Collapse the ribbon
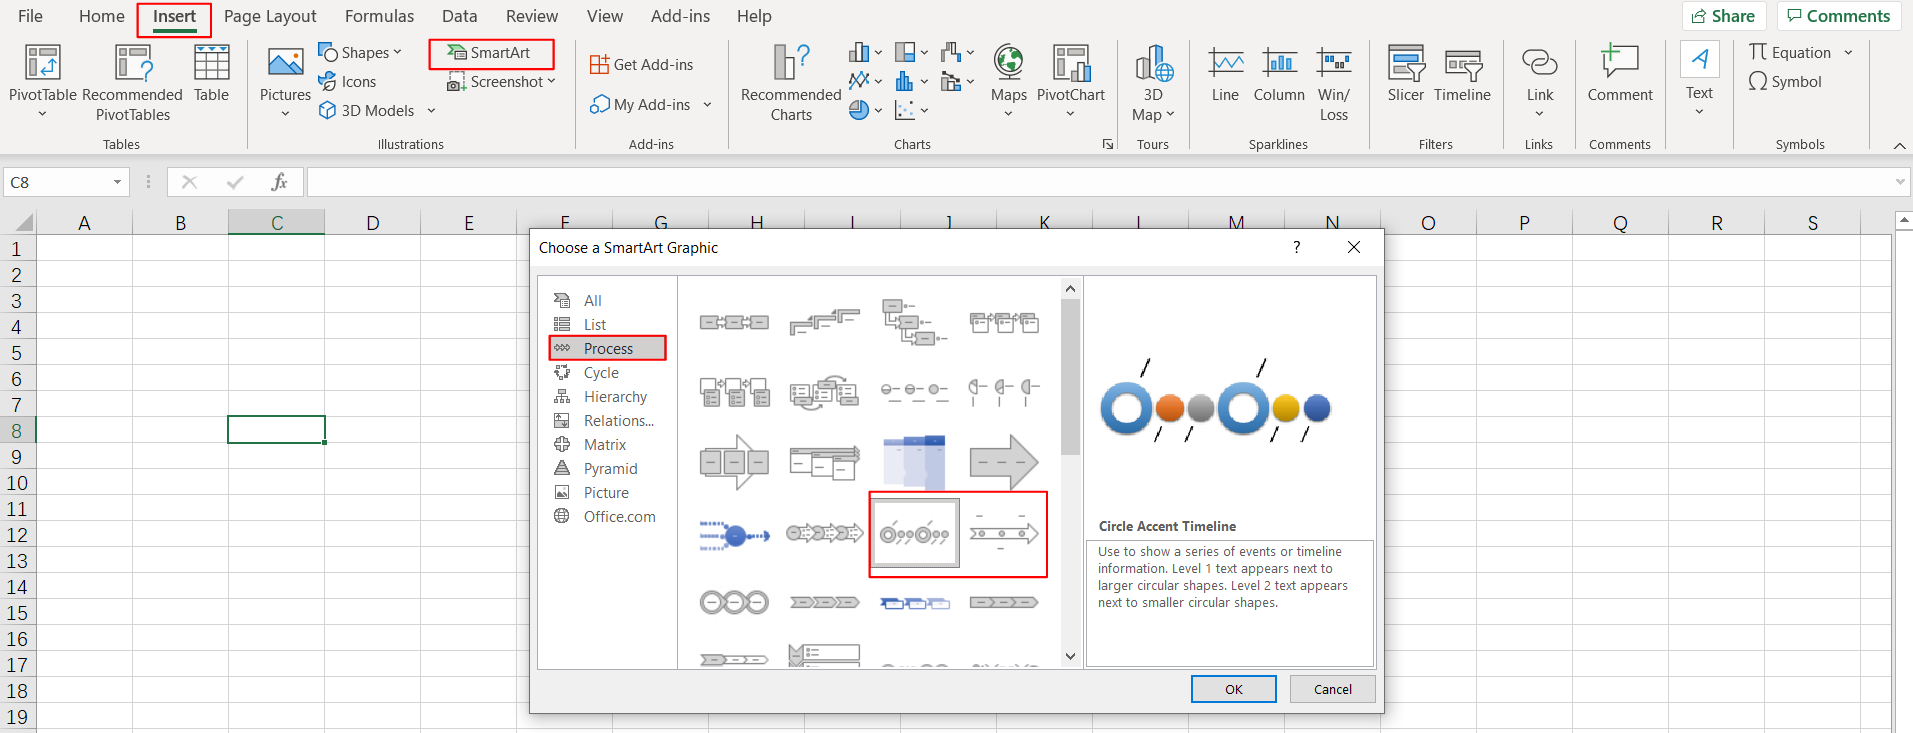The image size is (1913, 733). click(x=1899, y=146)
